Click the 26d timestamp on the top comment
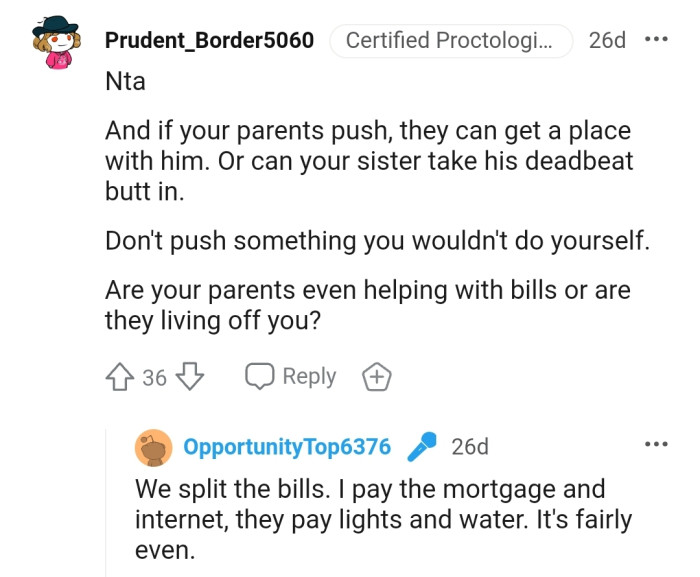 click(x=607, y=41)
